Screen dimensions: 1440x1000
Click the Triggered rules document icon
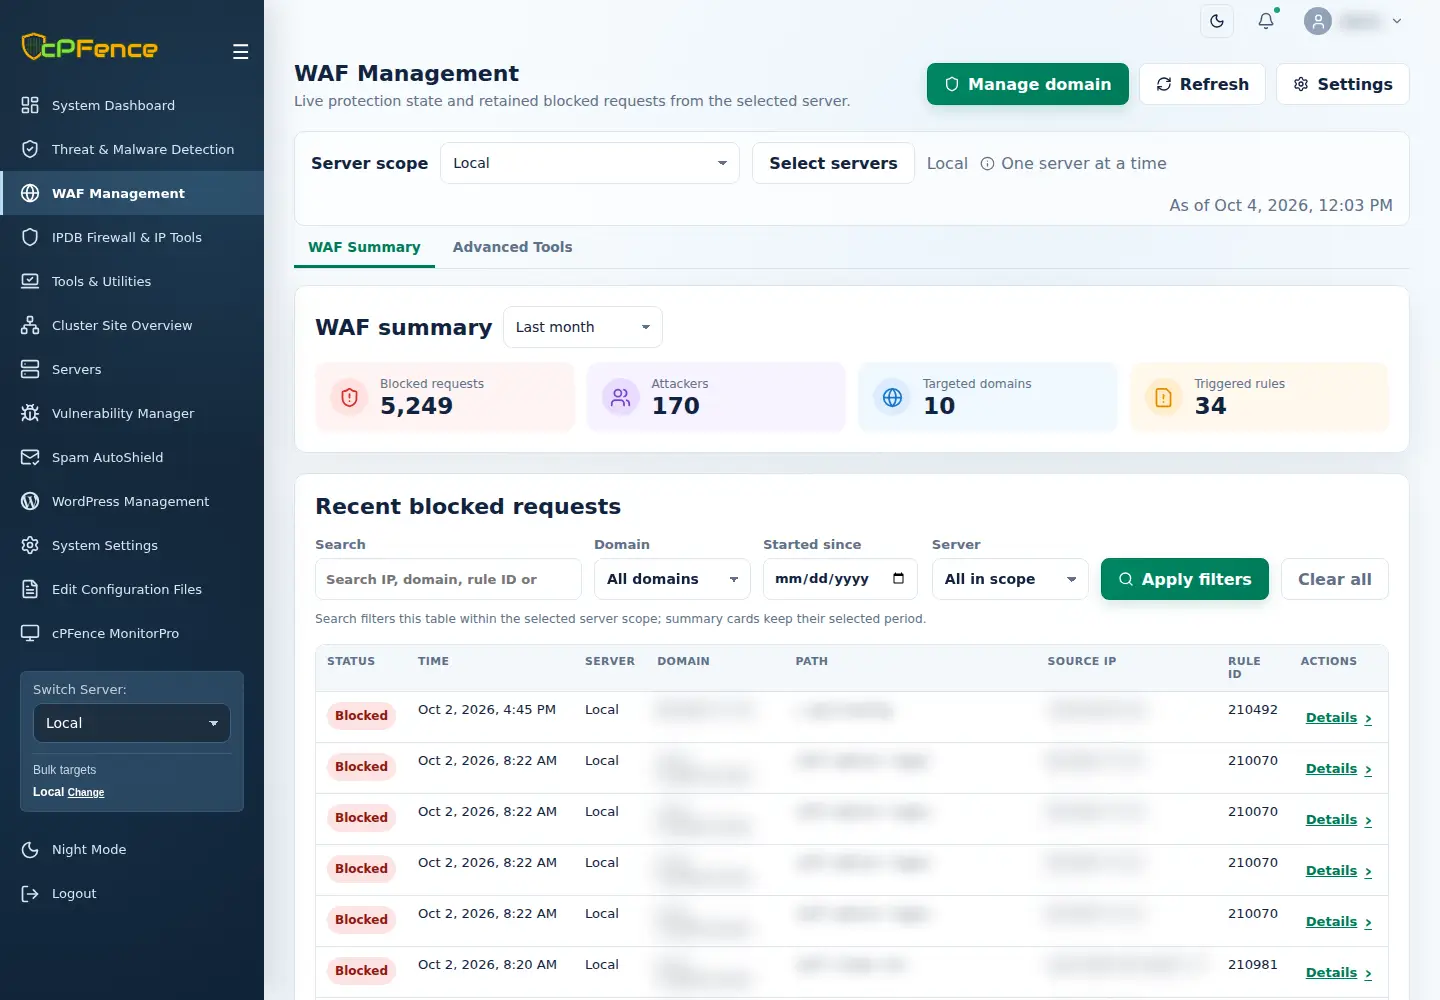pos(1164,397)
